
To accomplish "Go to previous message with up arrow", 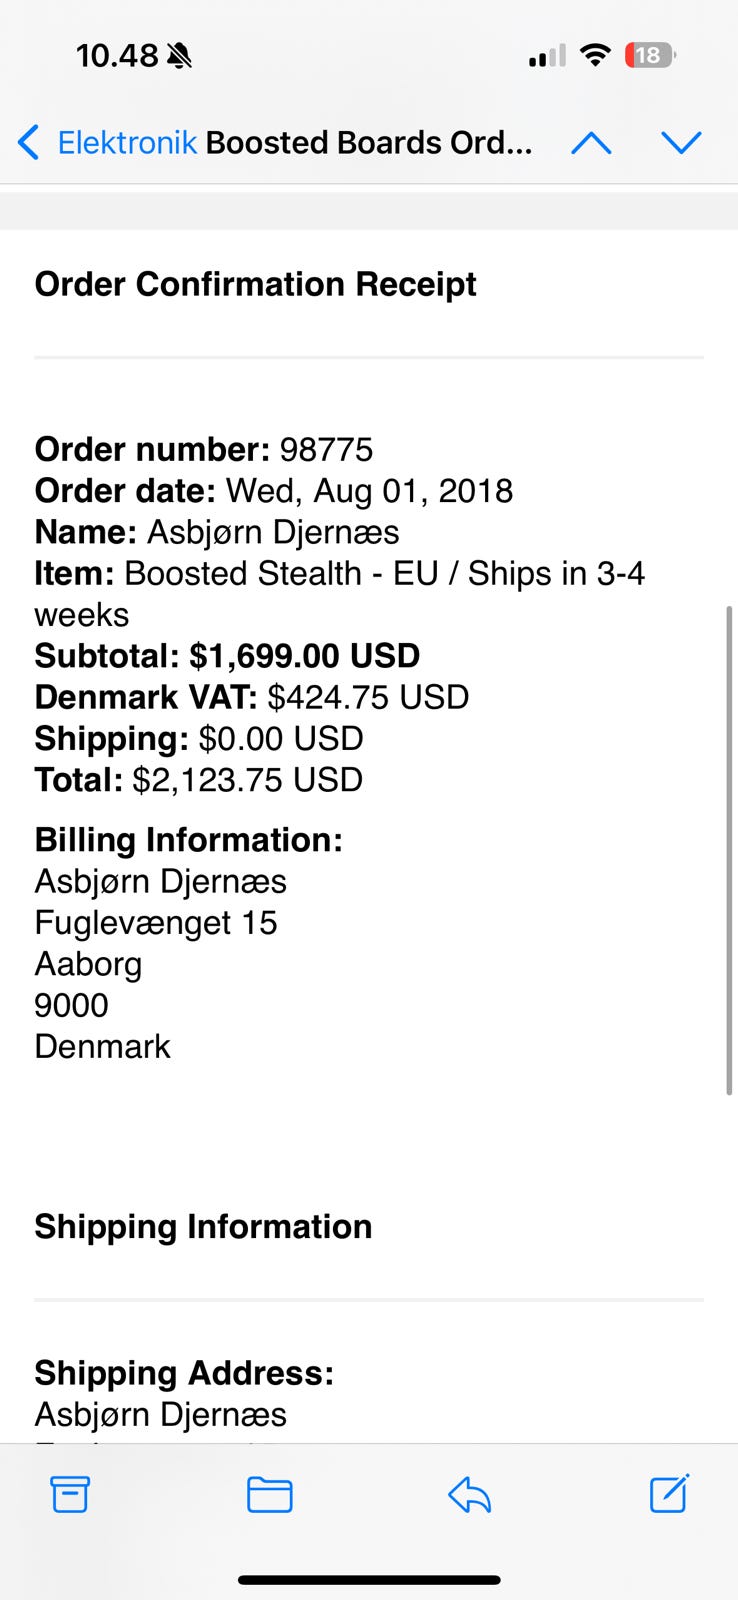I will point(591,143).
